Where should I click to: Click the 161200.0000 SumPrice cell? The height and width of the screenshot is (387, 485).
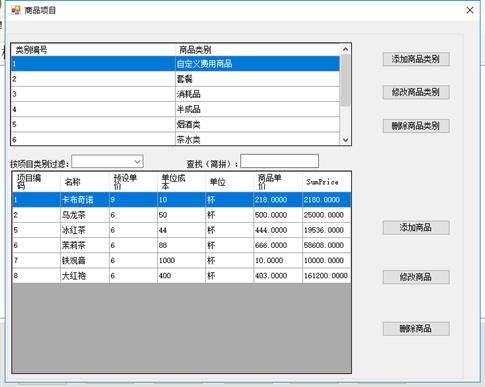pos(327,276)
